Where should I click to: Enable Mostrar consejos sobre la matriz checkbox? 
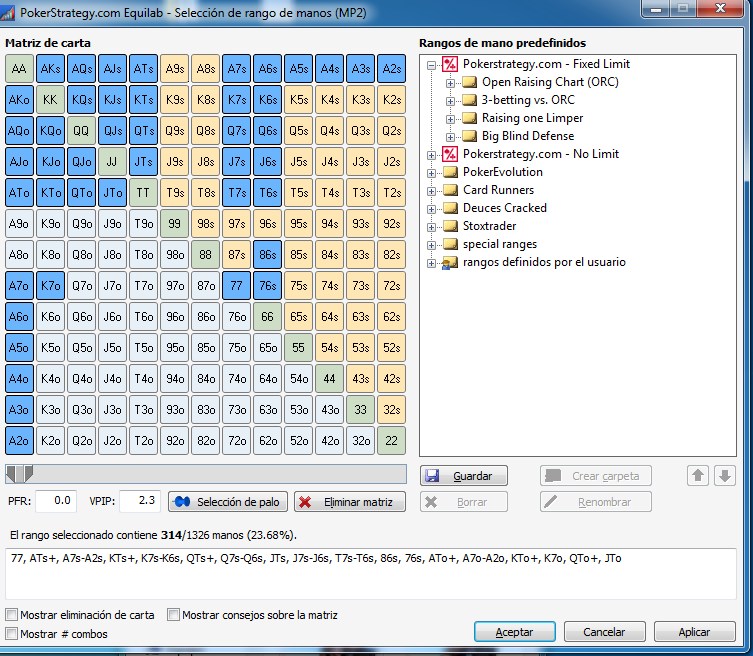coord(173,615)
